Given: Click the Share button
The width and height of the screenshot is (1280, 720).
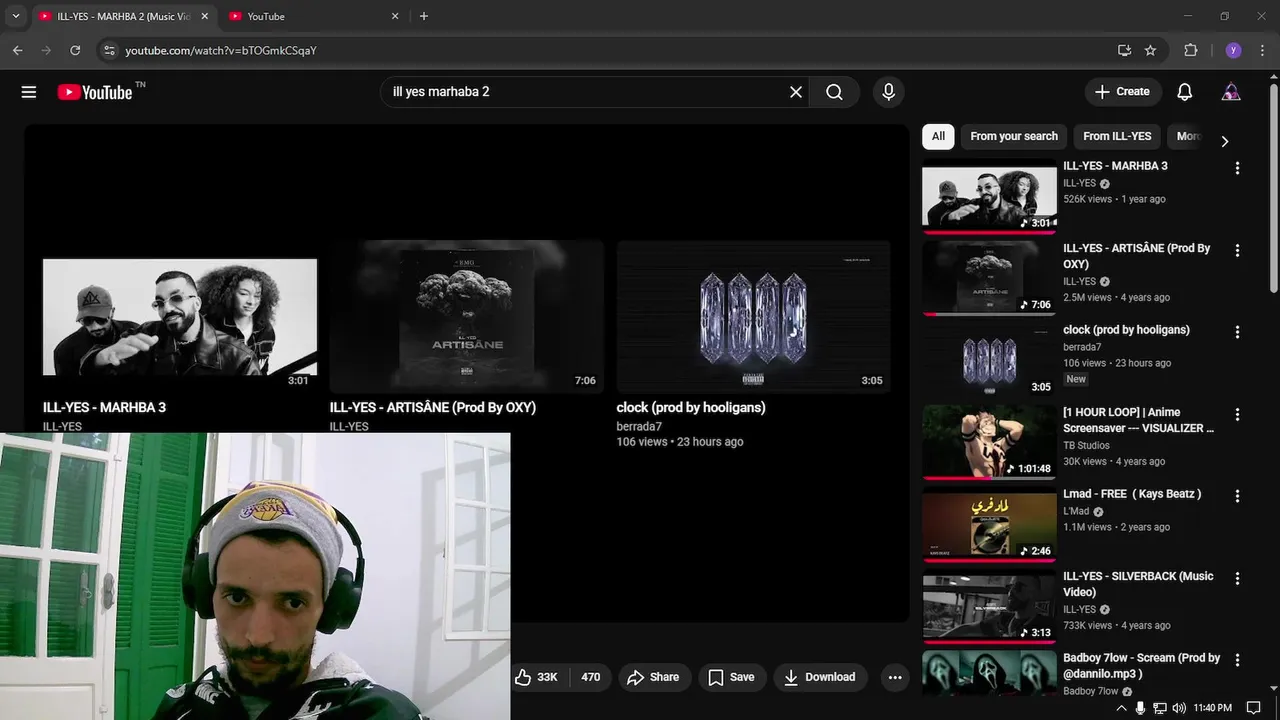Looking at the screenshot, I should [653, 677].
